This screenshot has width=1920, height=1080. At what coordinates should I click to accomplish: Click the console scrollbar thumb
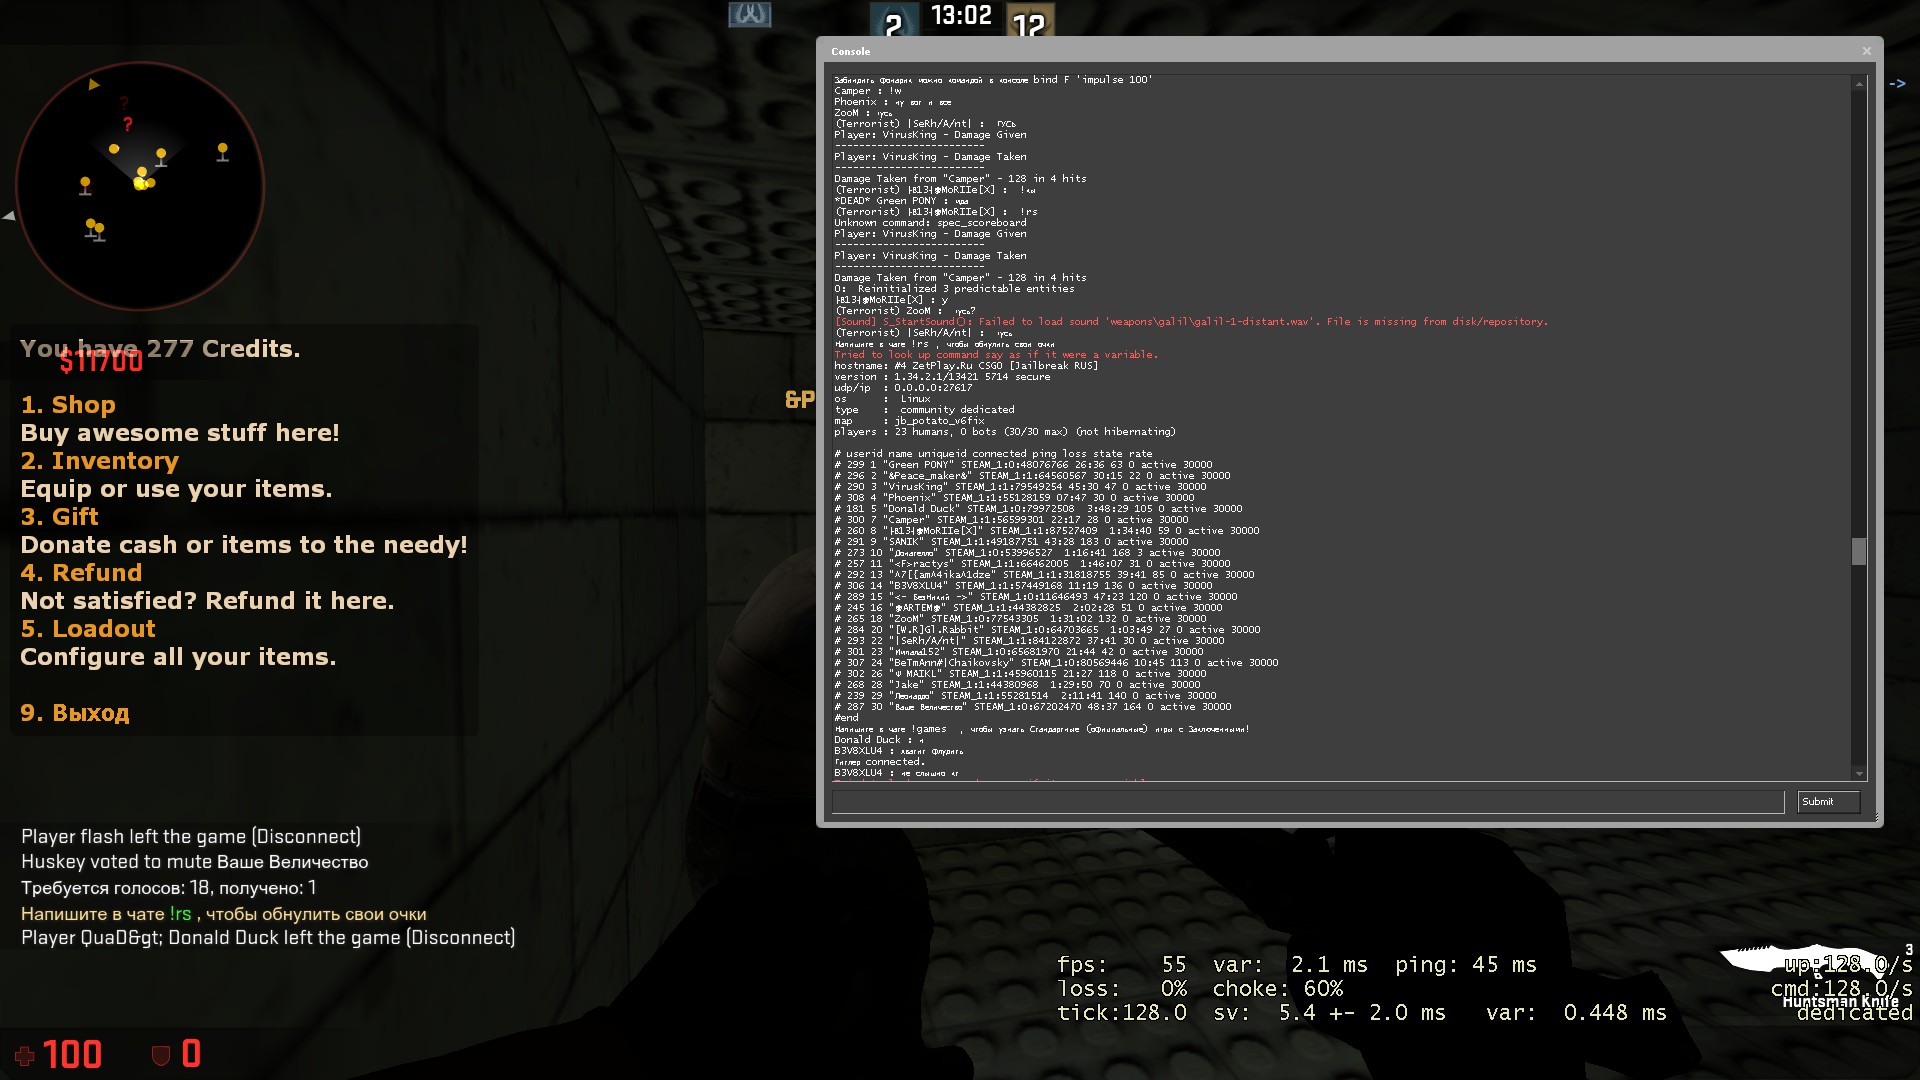[x=1859, y=551]
